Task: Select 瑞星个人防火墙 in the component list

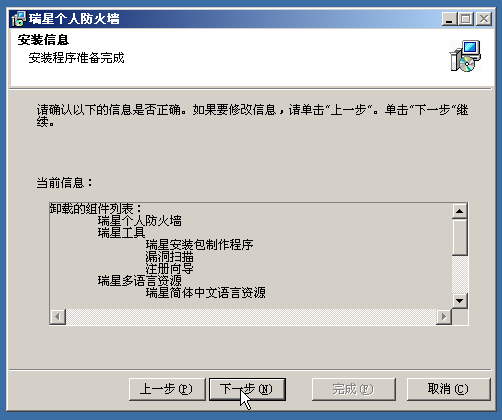Action: point(140,221)
